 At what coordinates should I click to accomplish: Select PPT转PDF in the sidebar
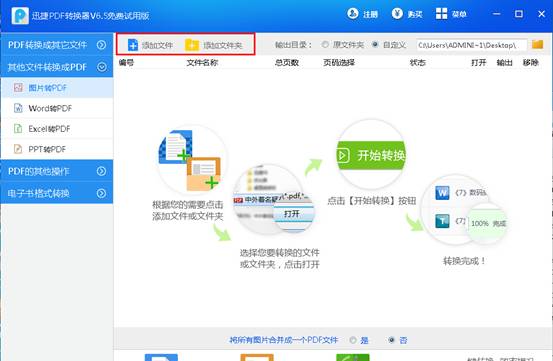point(57,149)
